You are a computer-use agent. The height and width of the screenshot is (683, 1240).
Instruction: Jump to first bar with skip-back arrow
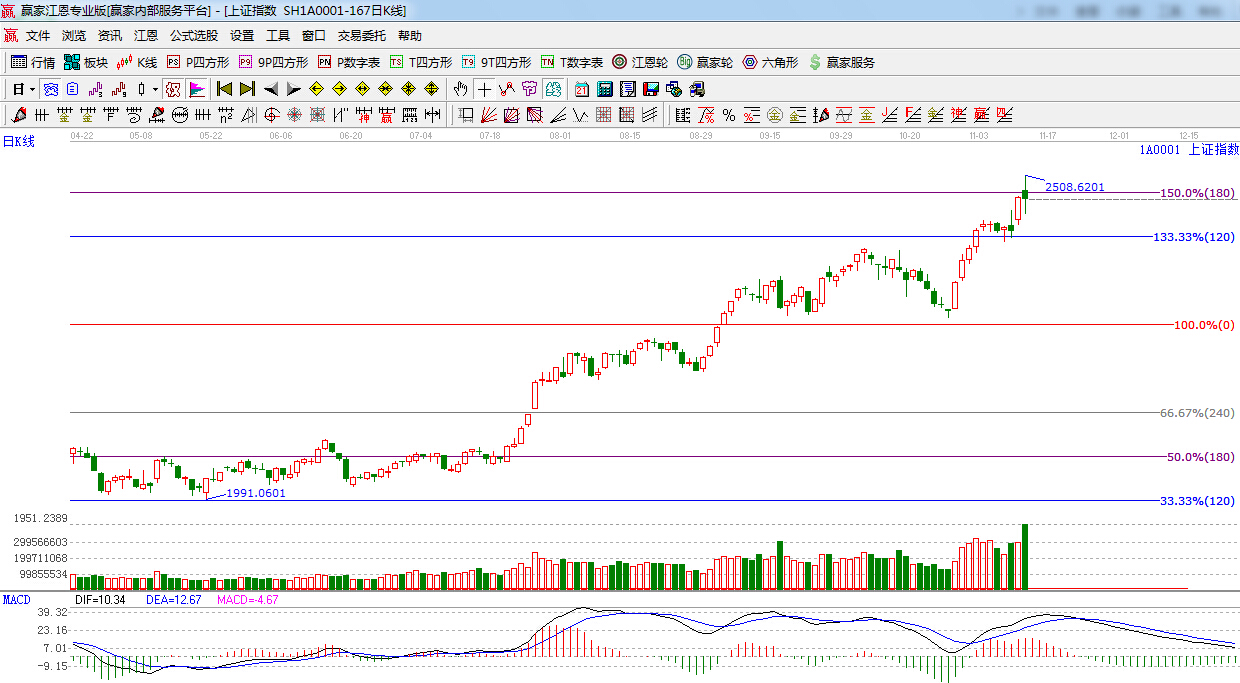pyautogui.click(x=224, y=89)
